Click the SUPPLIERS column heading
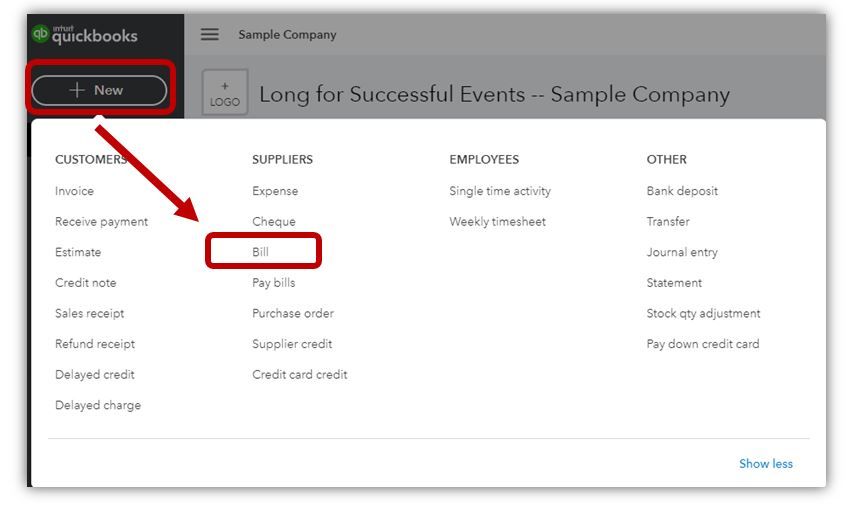This screenshot has width=851, height=506. [x=282, y=160]
